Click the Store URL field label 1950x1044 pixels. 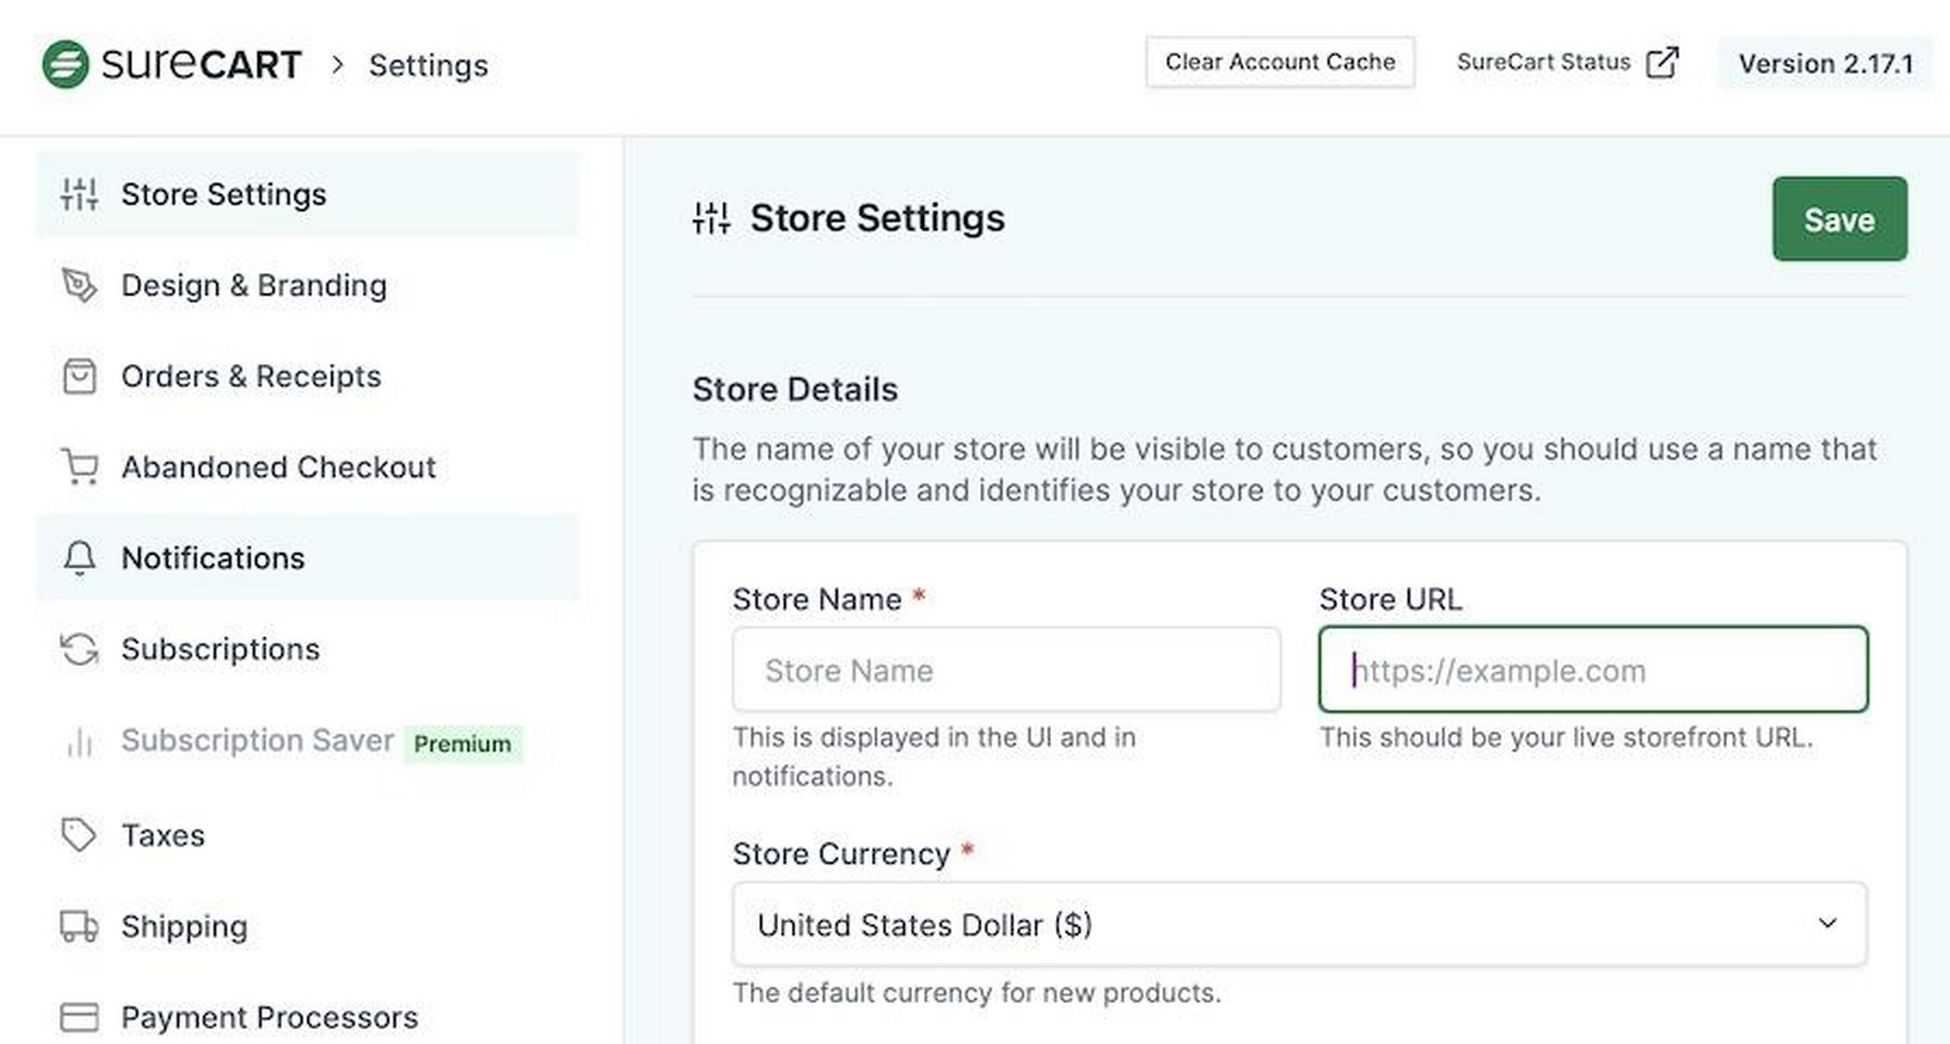[1390, 599]
